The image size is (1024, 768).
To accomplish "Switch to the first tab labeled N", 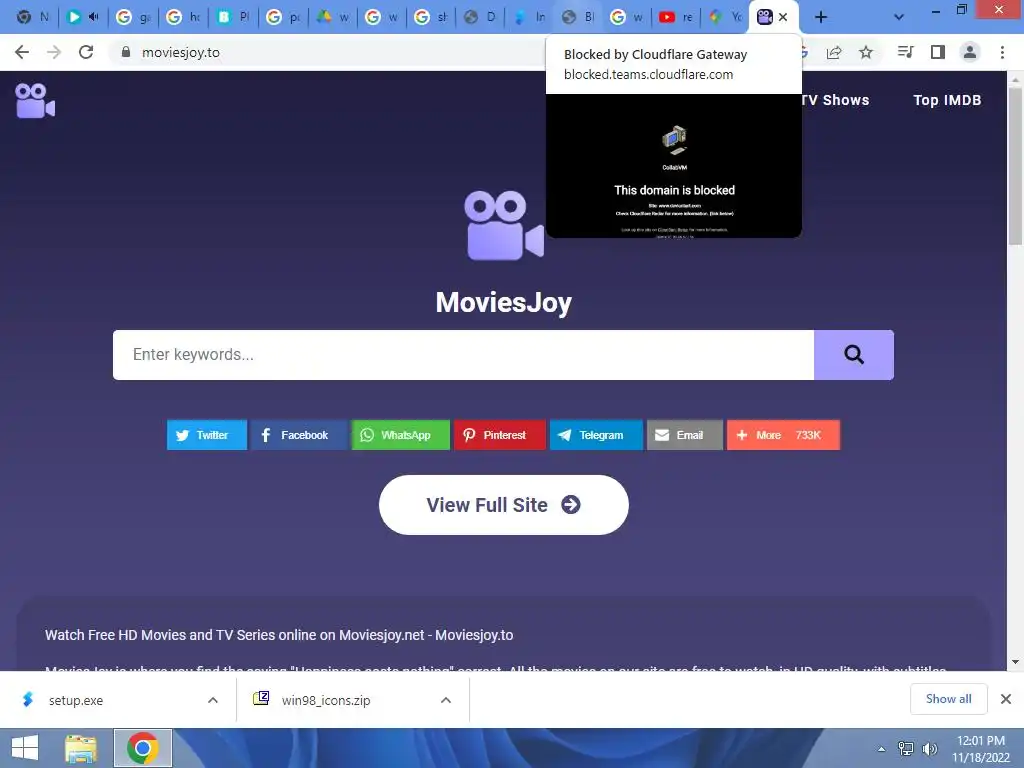I will click(33, 17).
